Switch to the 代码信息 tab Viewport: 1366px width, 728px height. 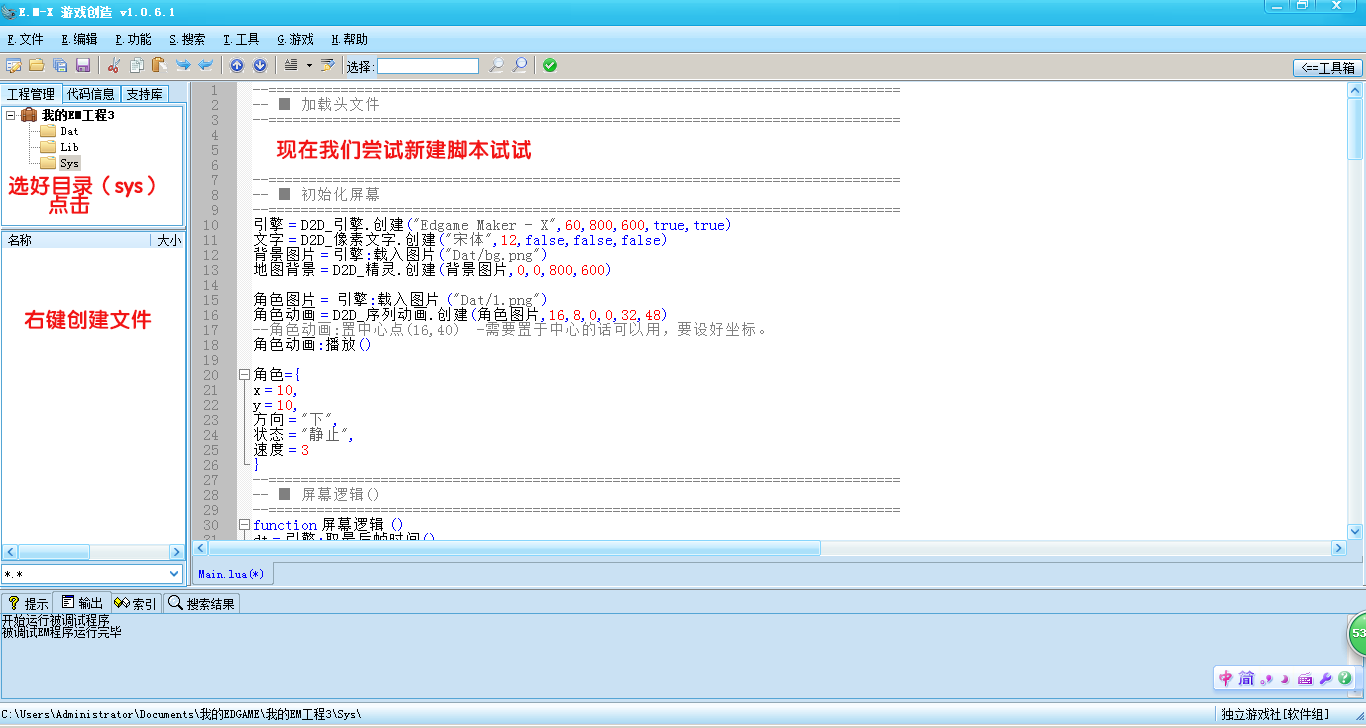(x=91, y=94)
